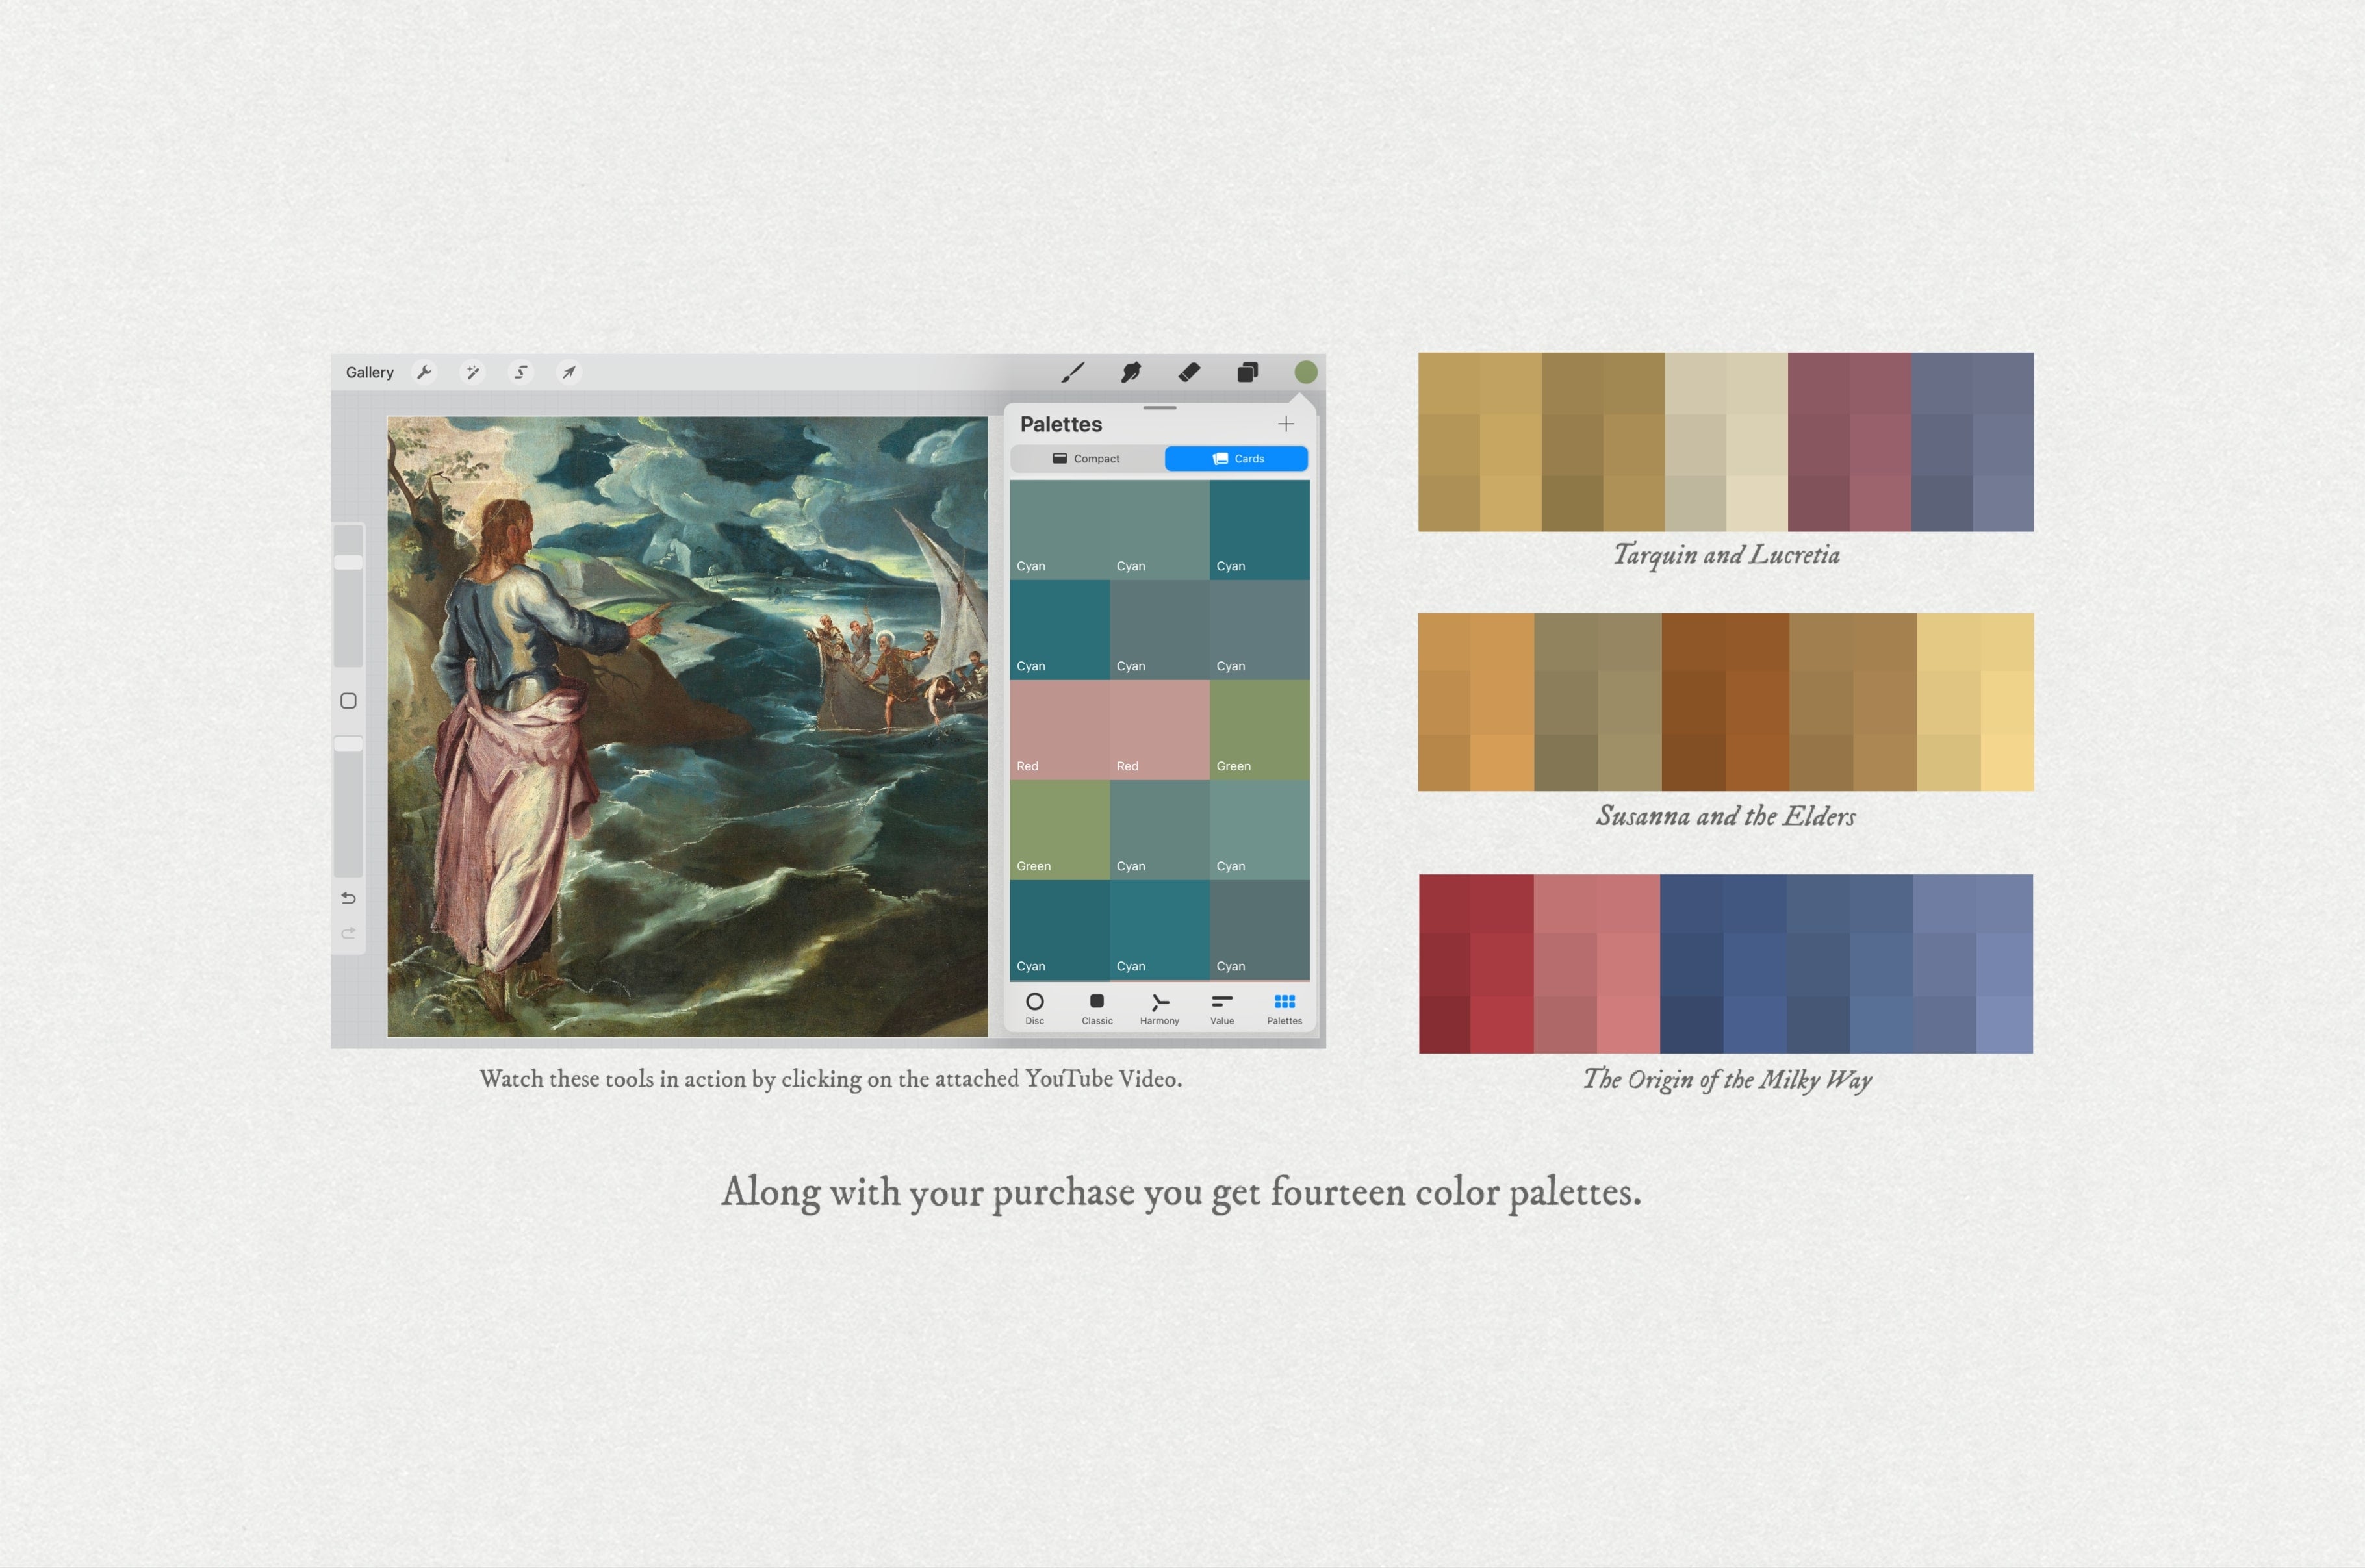Enable the Palettes tab at panel bottom
Image resolution: width=2365 pixels, height=1568 pixels.
[1284, 1008]
